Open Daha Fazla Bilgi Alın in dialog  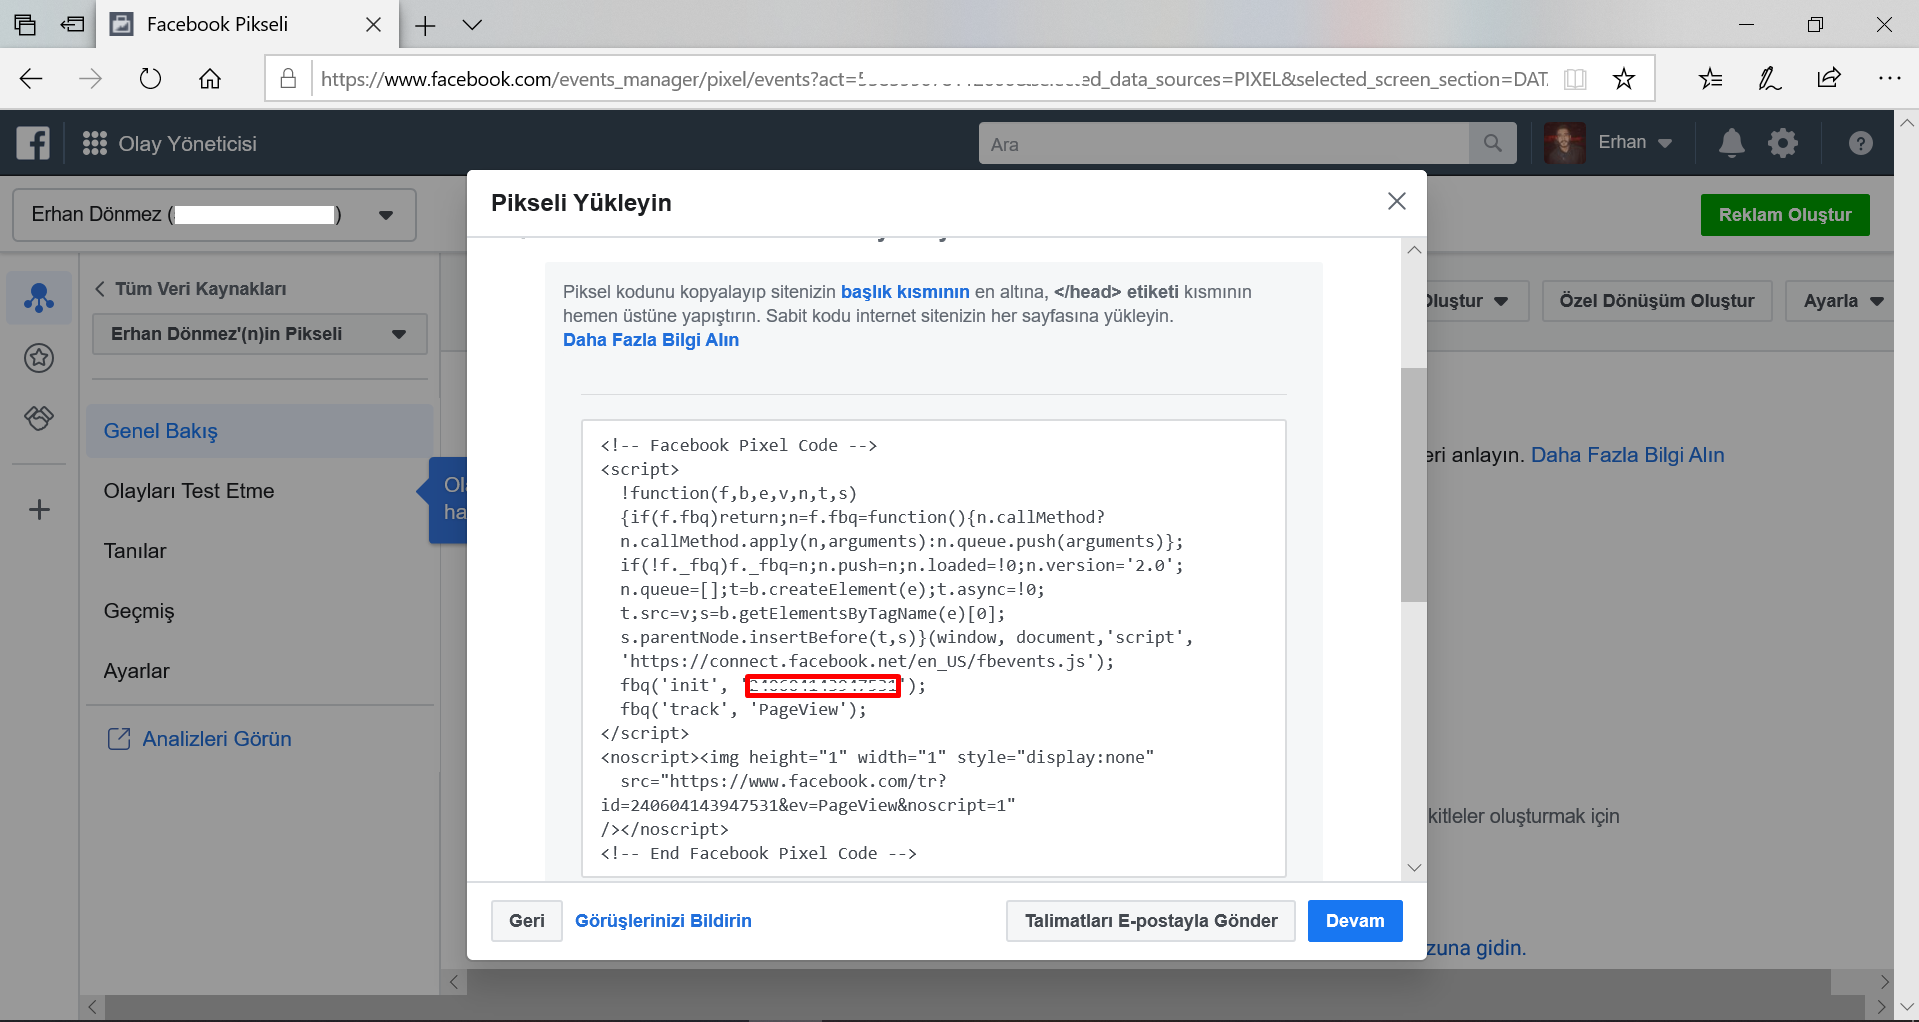click(651, 340)
